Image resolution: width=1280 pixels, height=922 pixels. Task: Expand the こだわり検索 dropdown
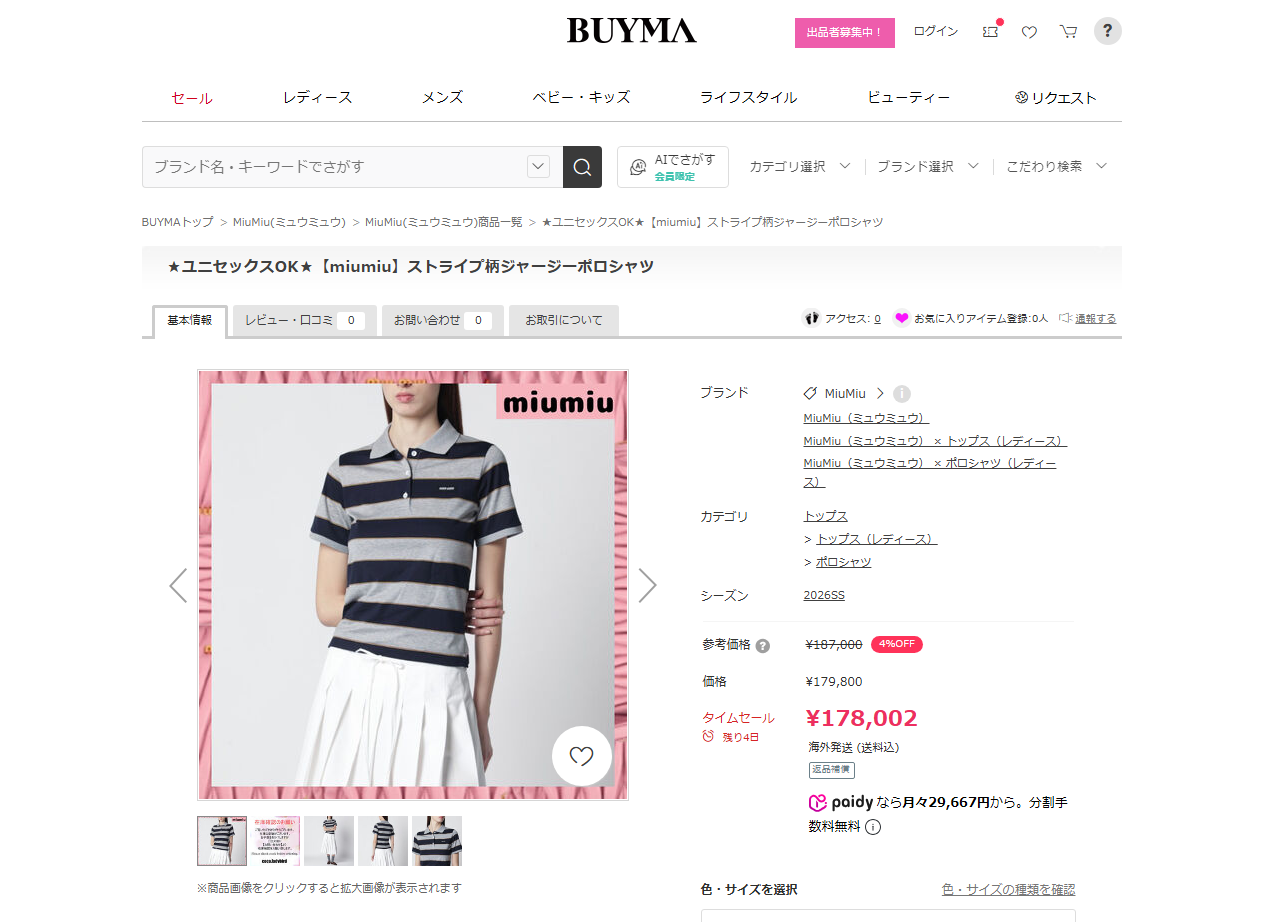point(1057,167)
